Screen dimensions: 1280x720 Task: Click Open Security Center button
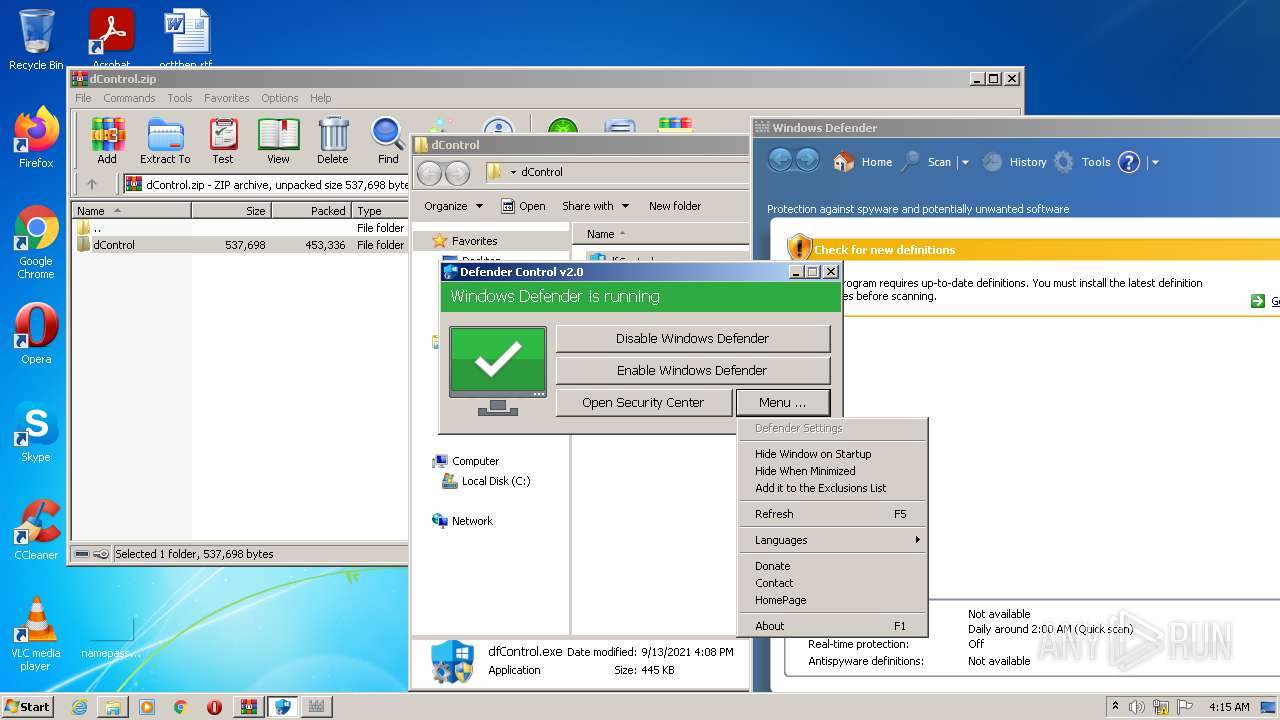pyautogui.click(x=643, y=402)
